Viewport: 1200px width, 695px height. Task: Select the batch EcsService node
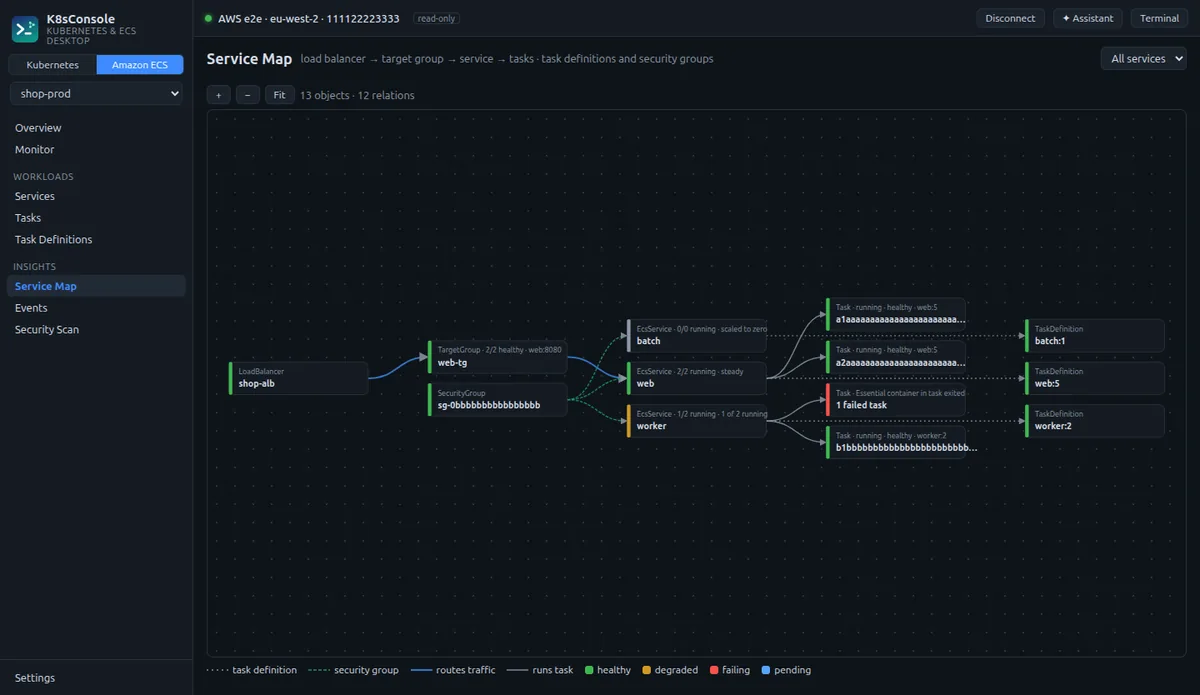696,335
